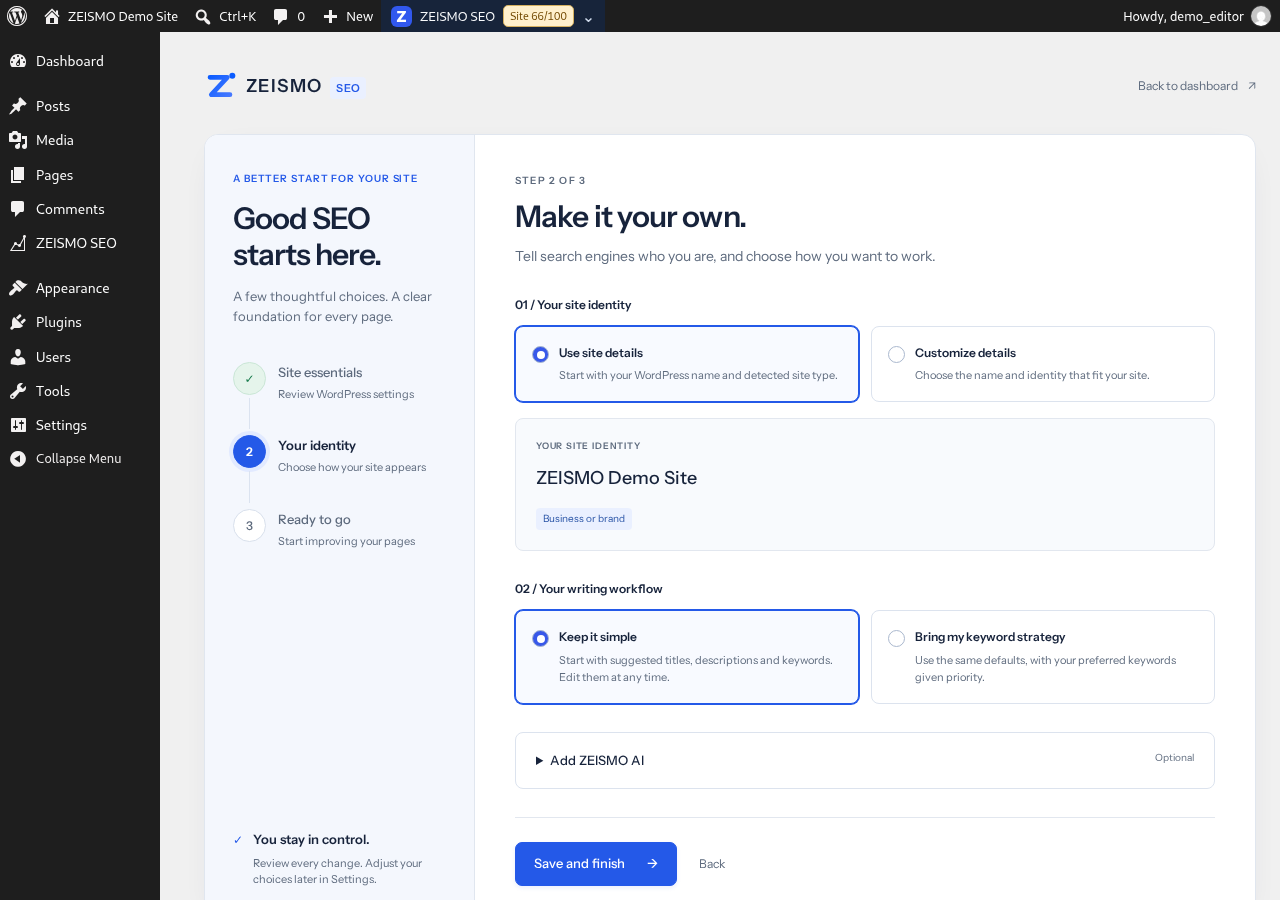Image resolution: width=1280 pixels, height=900 pixels.
Task: Click the New content button in admin bar
Action: tap(348, 16)
